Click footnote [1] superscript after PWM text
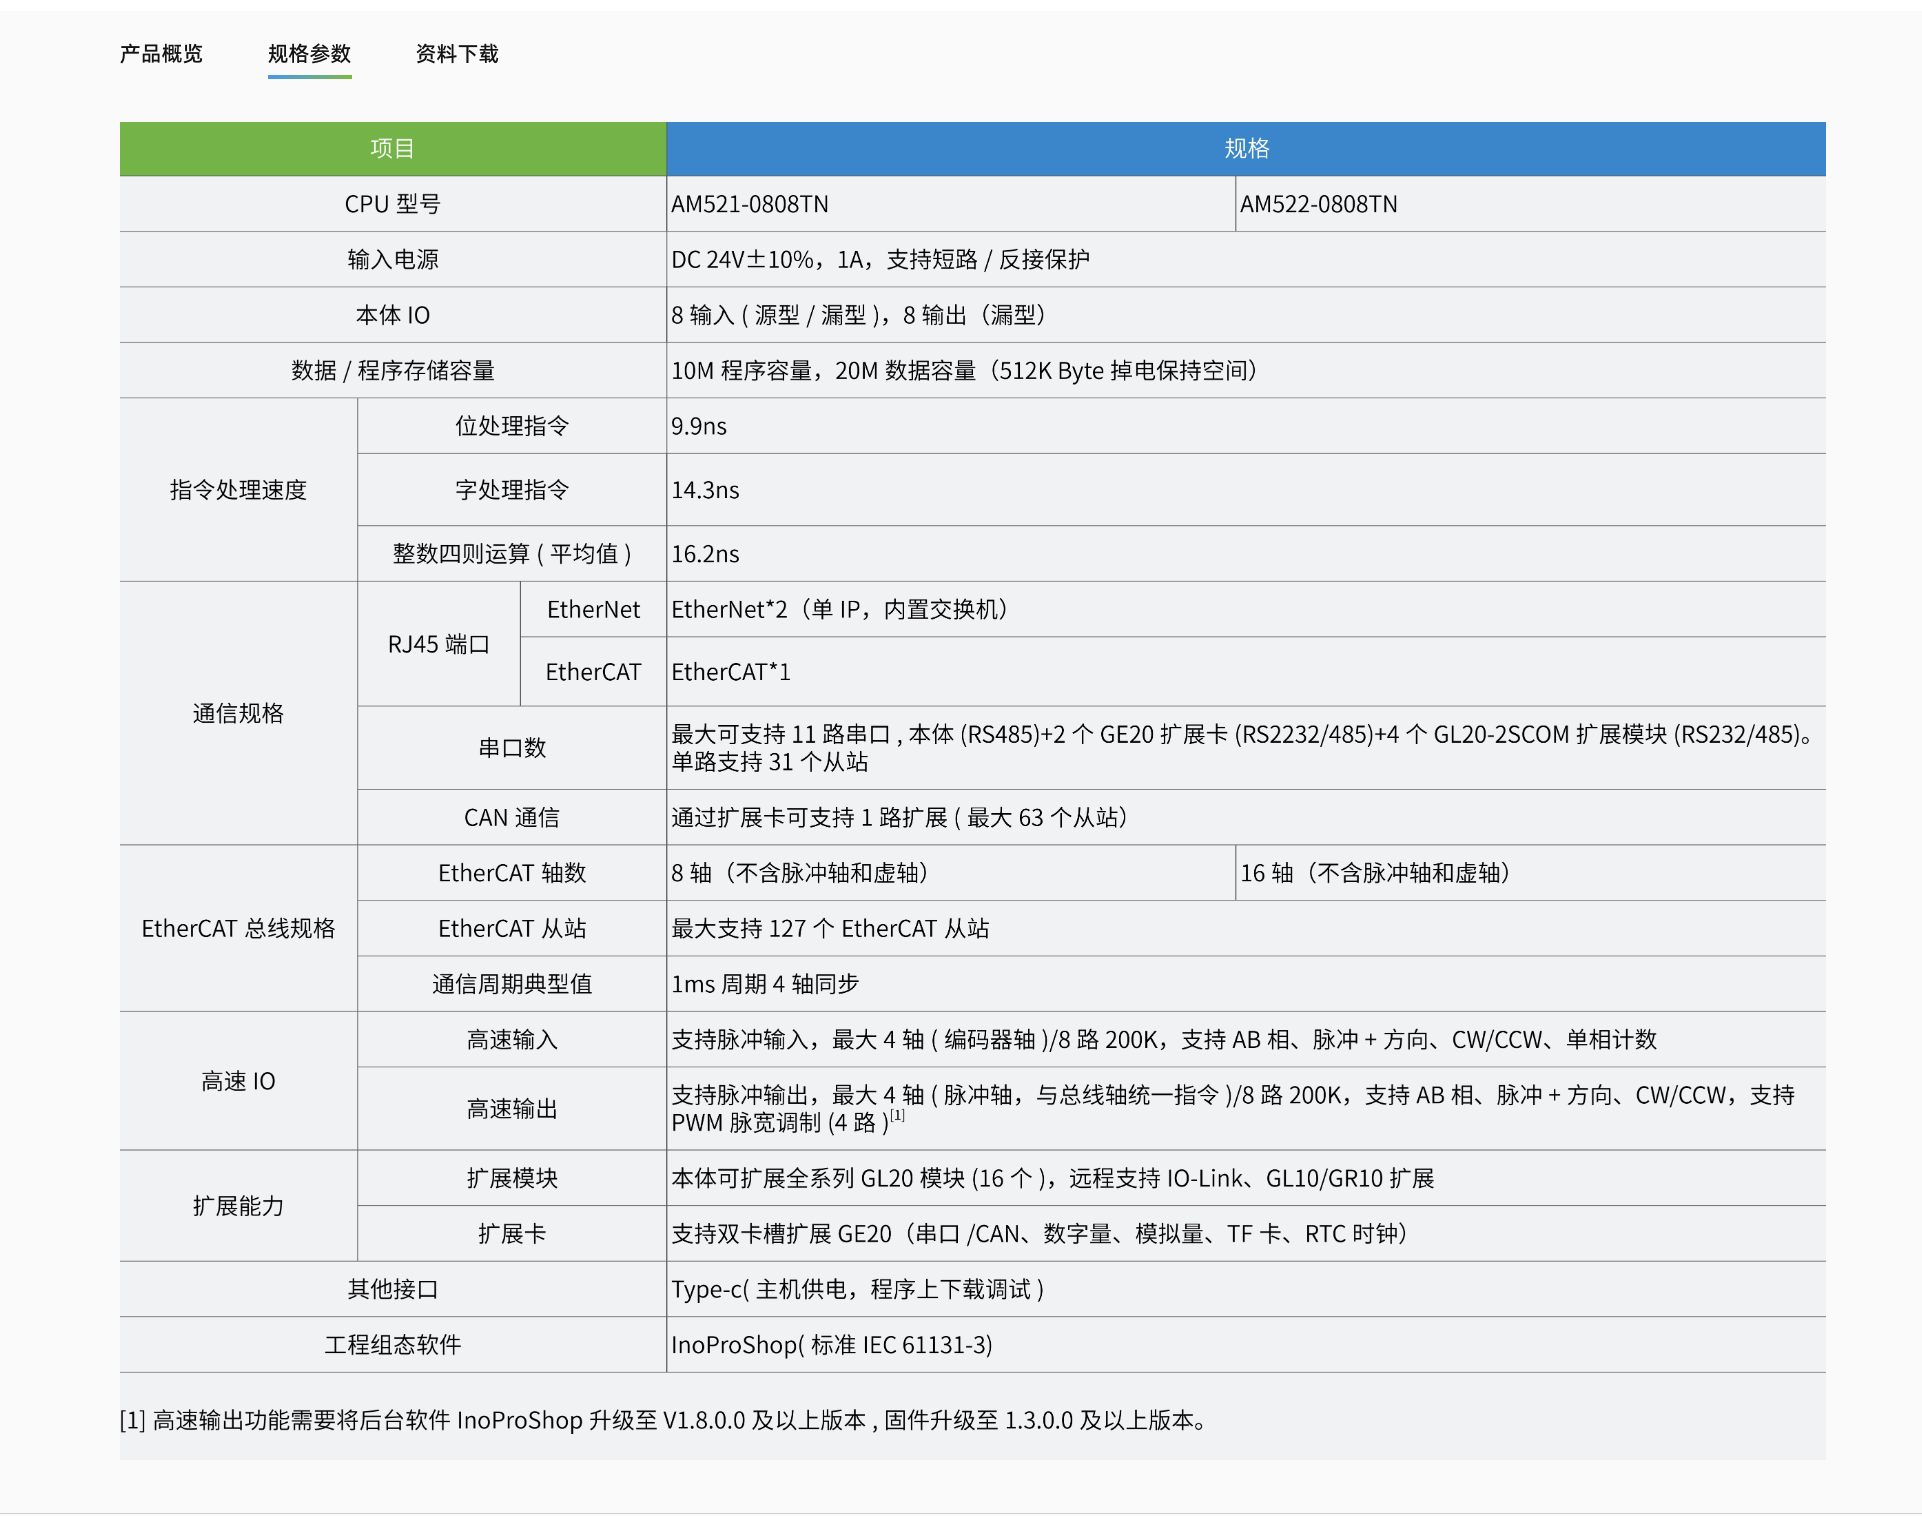Viewport: 1922px width, 1516px height. pos(898,1115)
